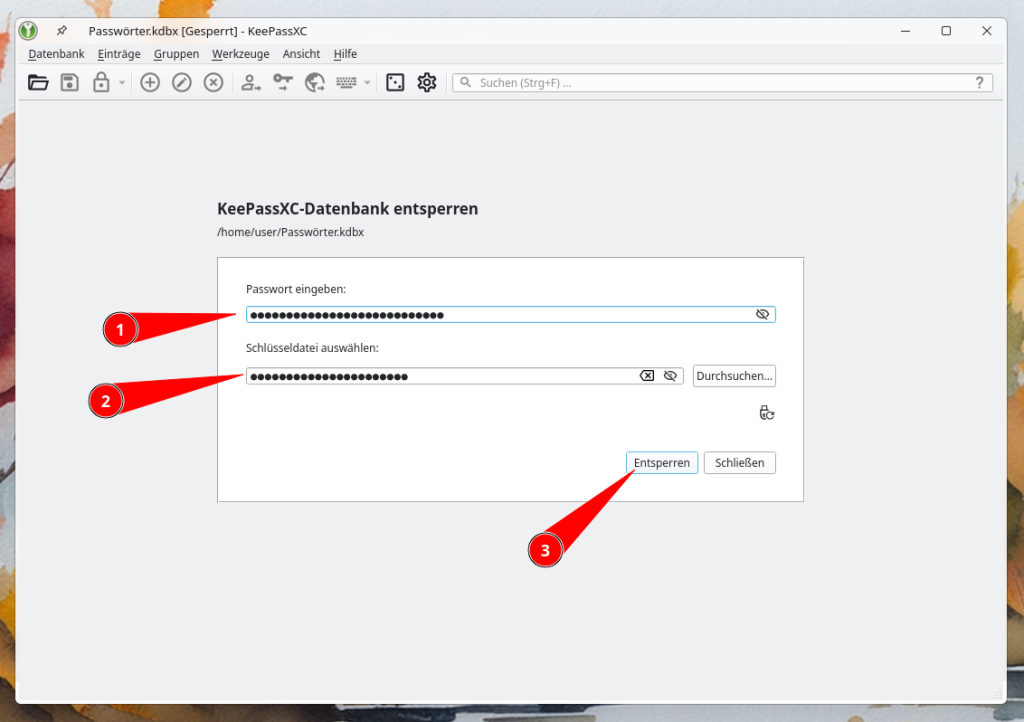
Task: Refresh hardware key detection icon
Action: 767,413
